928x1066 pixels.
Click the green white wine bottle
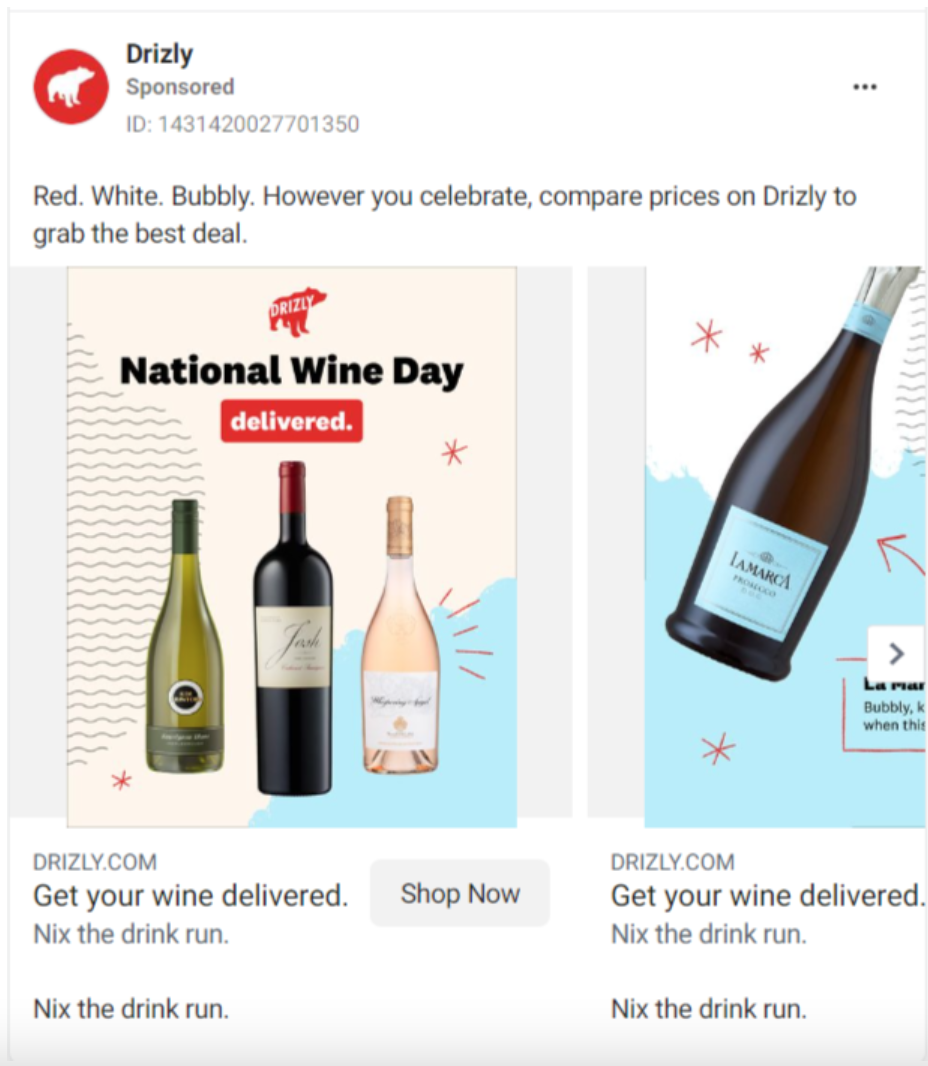point(186,636)
